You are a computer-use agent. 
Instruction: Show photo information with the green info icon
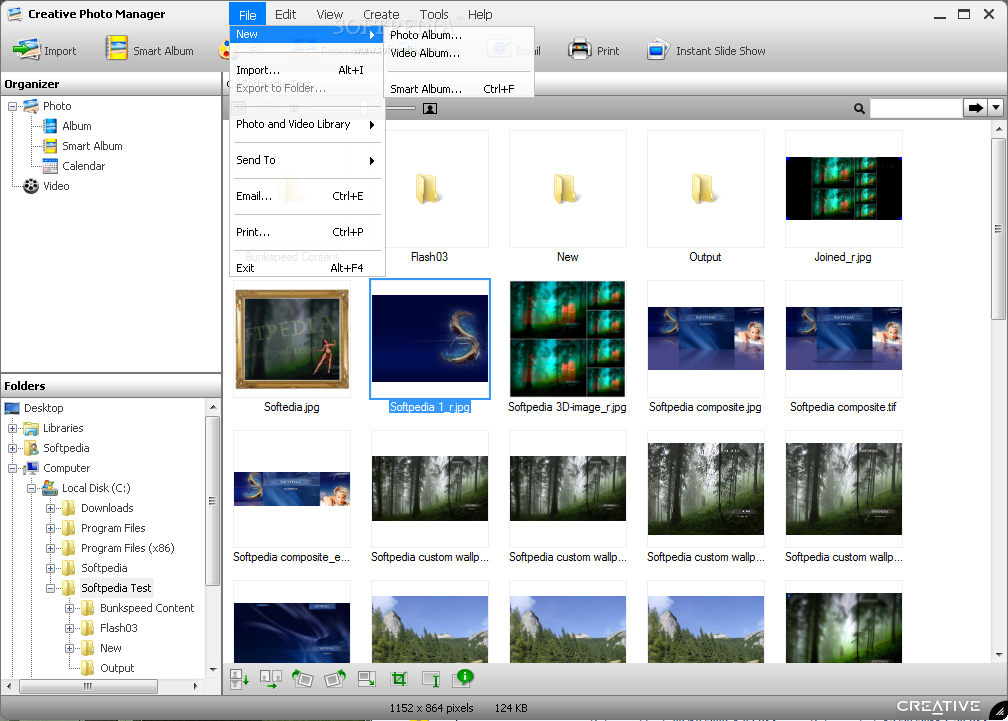[x=464, y=677]
